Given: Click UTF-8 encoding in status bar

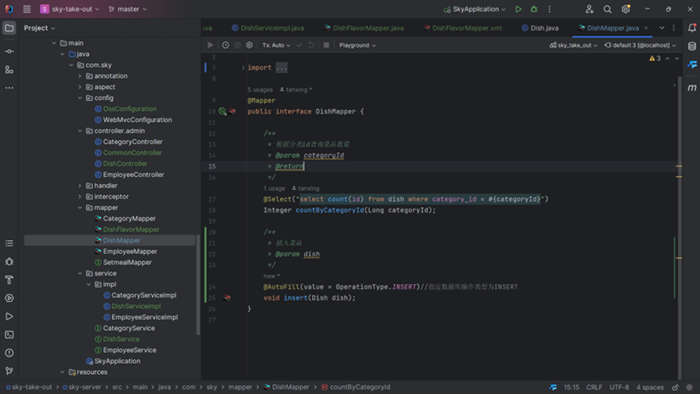Looking at the screenshot, I should (619, 387).
